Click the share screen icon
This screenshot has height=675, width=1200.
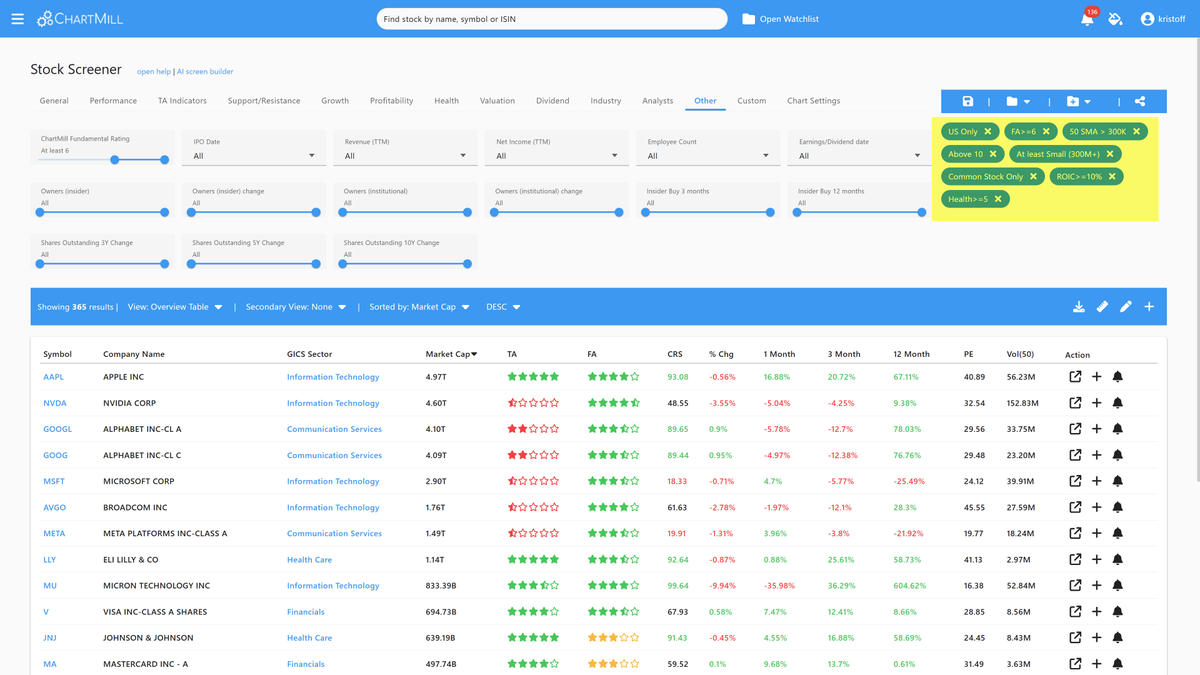[1140, 101]
